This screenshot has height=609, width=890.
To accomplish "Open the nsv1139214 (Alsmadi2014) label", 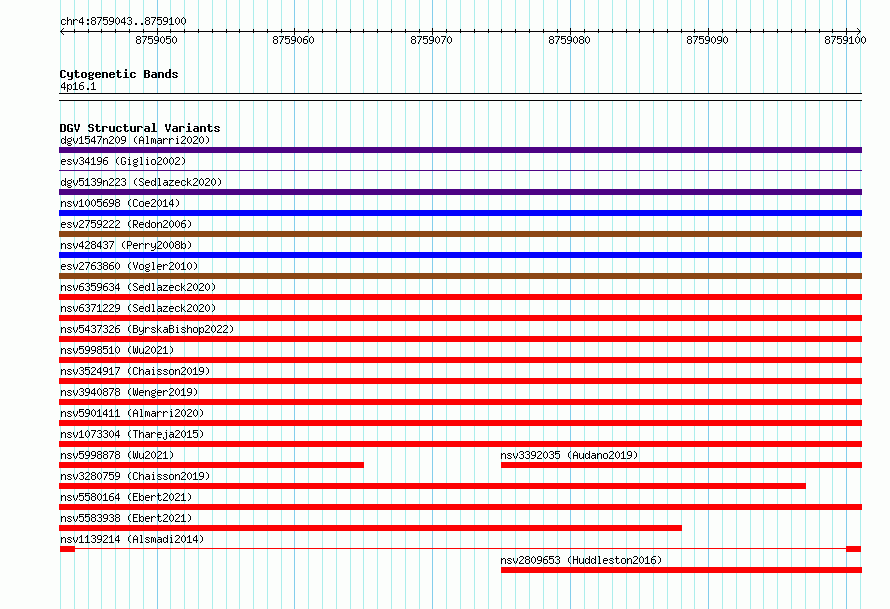I will [132, 539].
